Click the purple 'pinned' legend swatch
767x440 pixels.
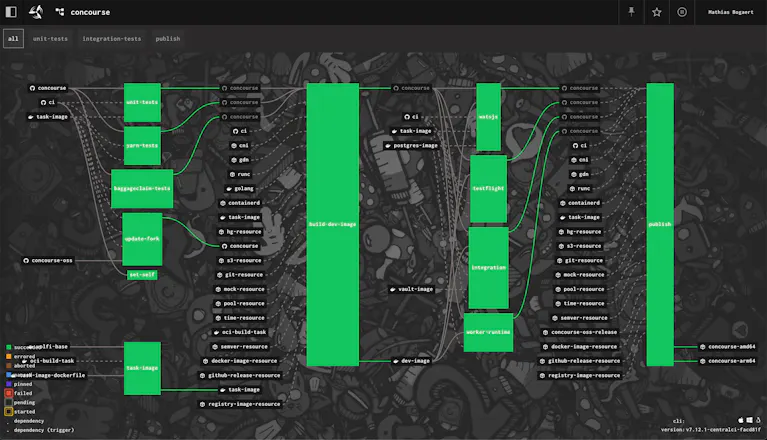point(9,384)
